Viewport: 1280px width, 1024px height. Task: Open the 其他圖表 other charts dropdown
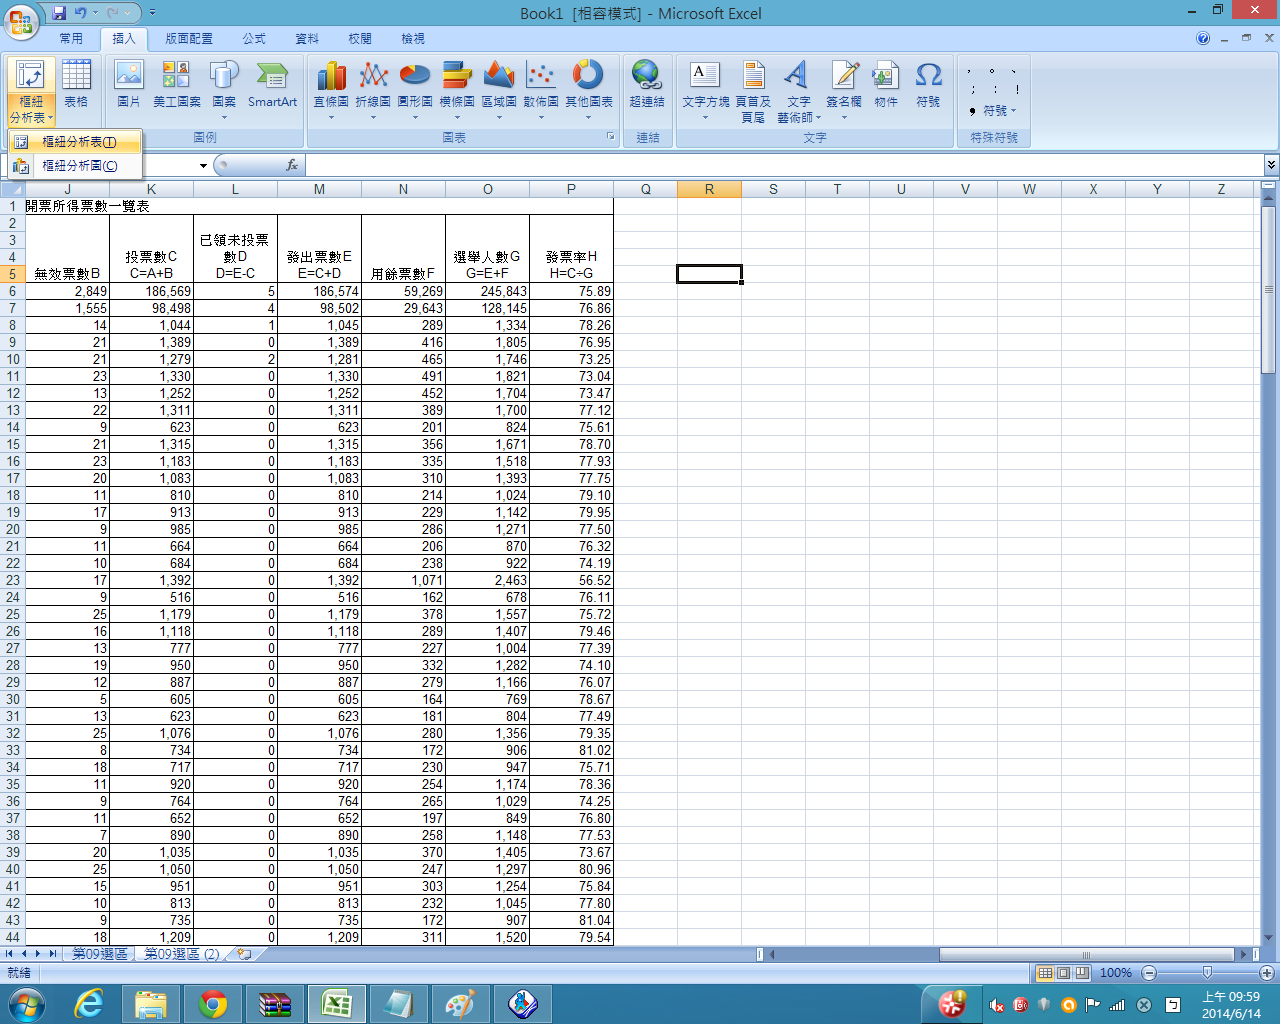589,88
